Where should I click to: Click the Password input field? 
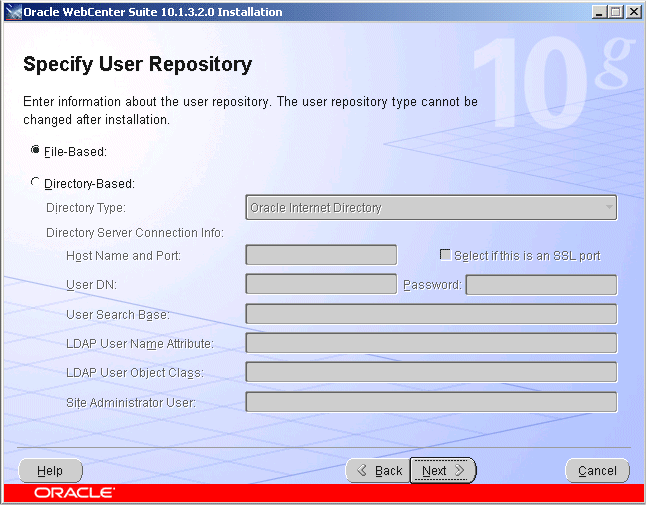click(x=541, y=285)
